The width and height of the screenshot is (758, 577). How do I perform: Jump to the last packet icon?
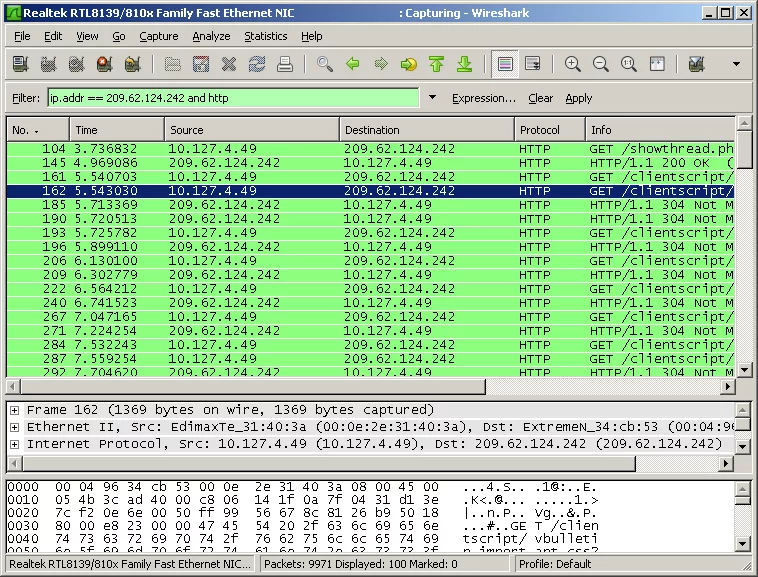465,64
